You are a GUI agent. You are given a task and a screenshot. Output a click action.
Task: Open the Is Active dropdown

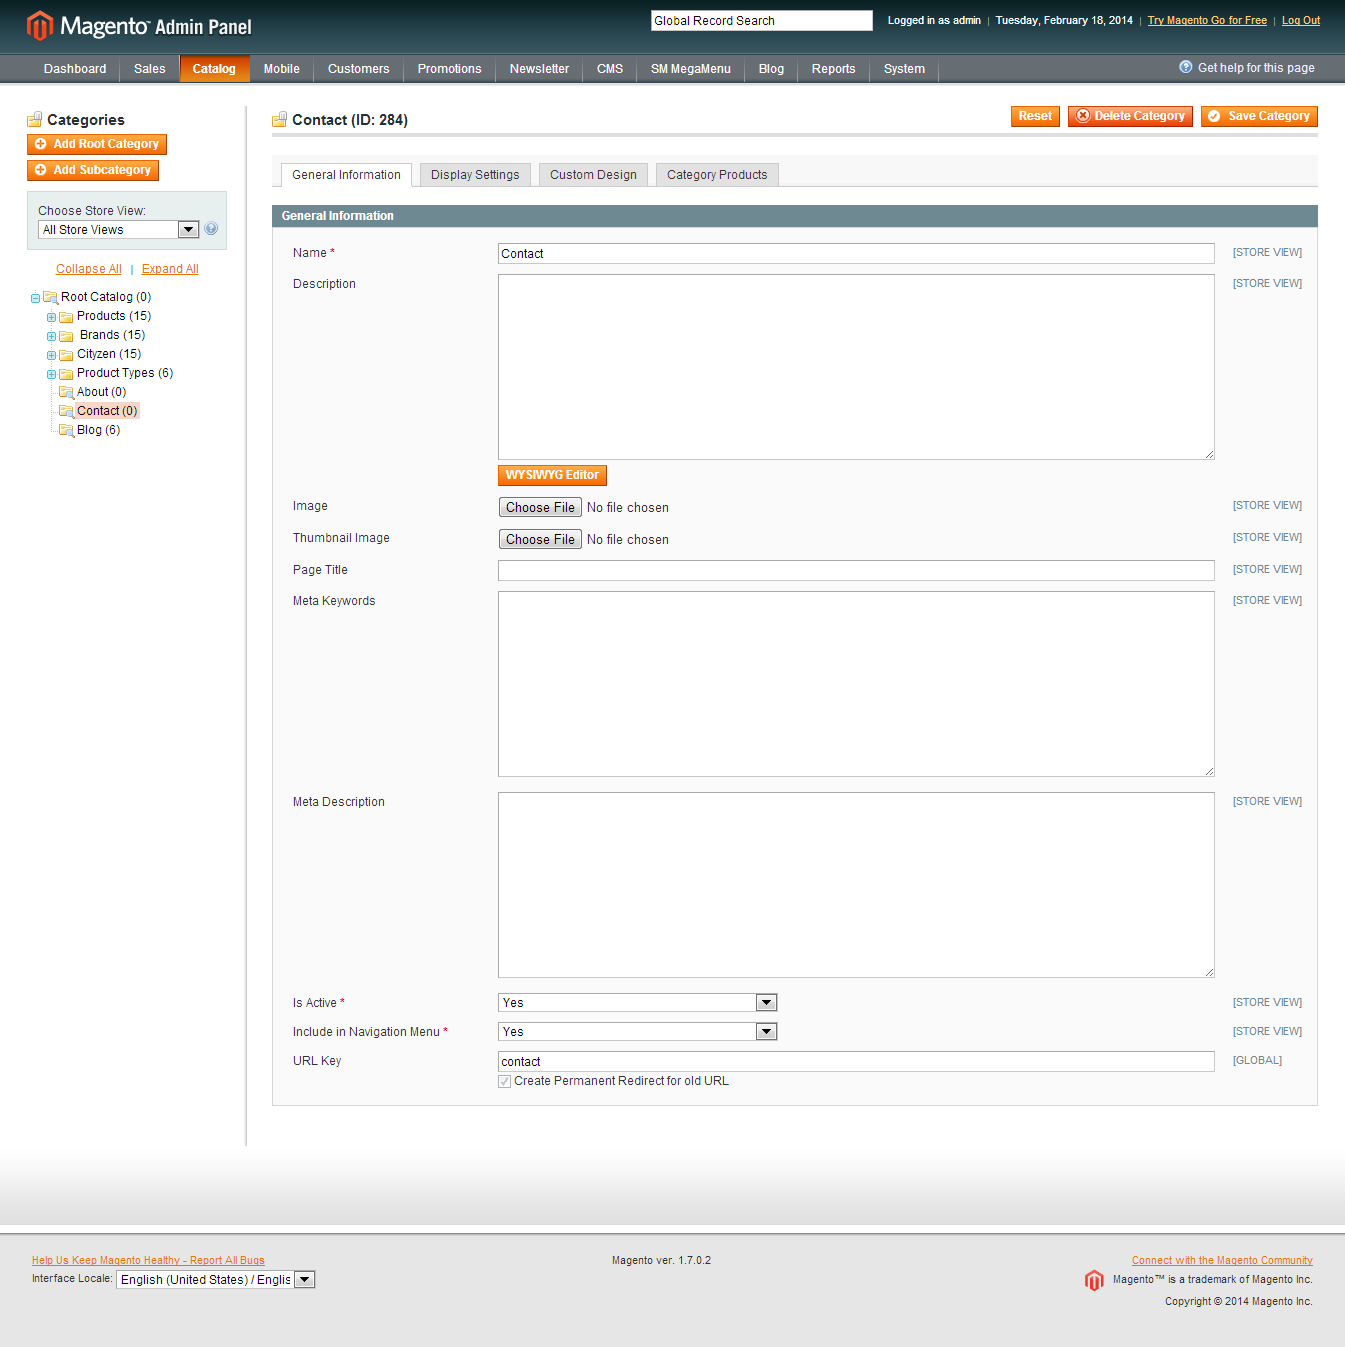637,1003
